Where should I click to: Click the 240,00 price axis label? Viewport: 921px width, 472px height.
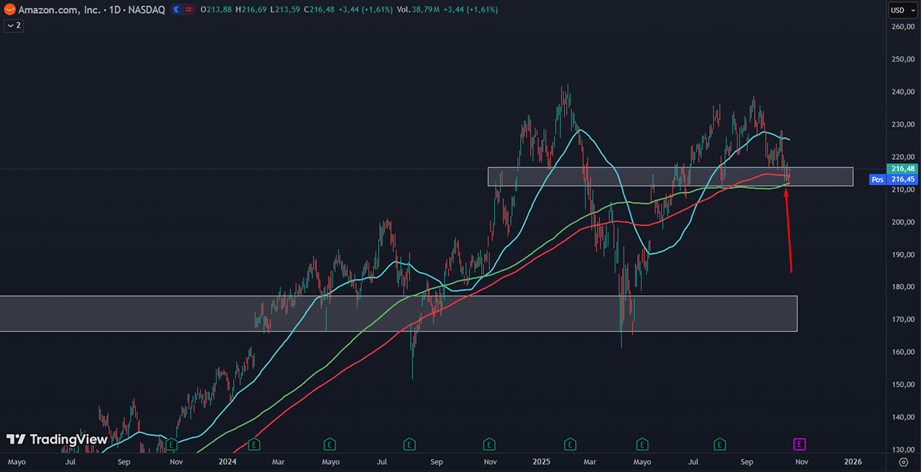pos(903,92)
